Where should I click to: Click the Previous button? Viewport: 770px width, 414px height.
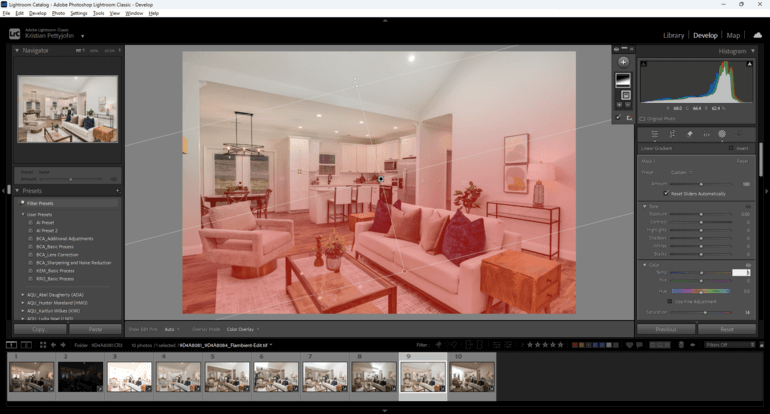(666, 329)
